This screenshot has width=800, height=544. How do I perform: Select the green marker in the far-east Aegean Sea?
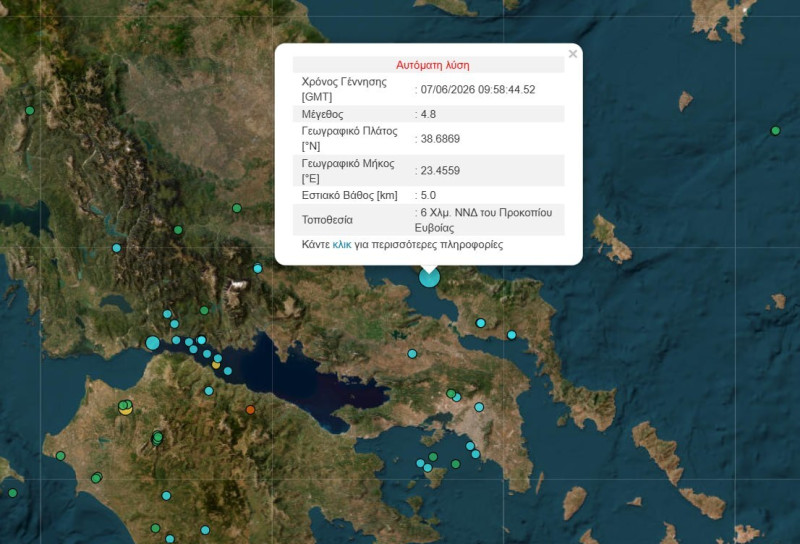[775, 131]
